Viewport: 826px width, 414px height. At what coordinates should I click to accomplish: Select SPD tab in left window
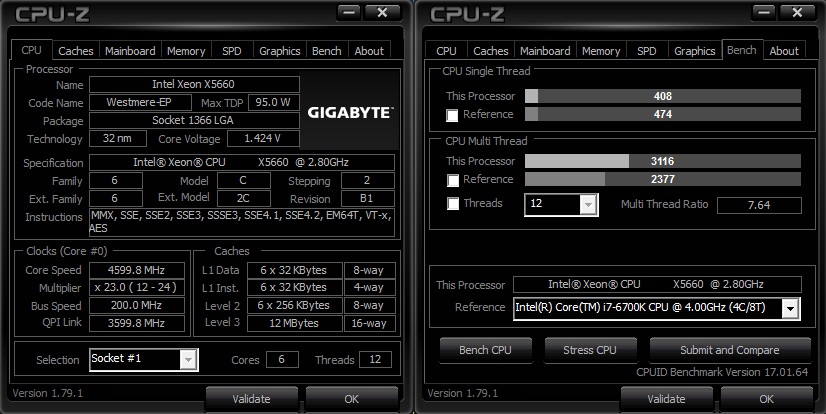coord(232,51)
